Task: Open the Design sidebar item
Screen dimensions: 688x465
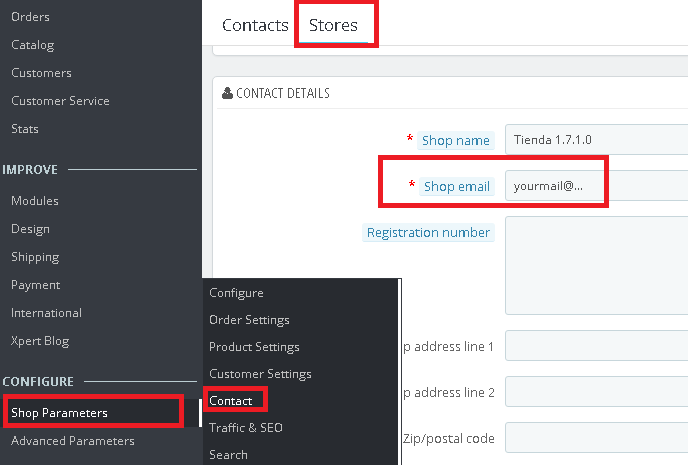Action: pos(30,229)
